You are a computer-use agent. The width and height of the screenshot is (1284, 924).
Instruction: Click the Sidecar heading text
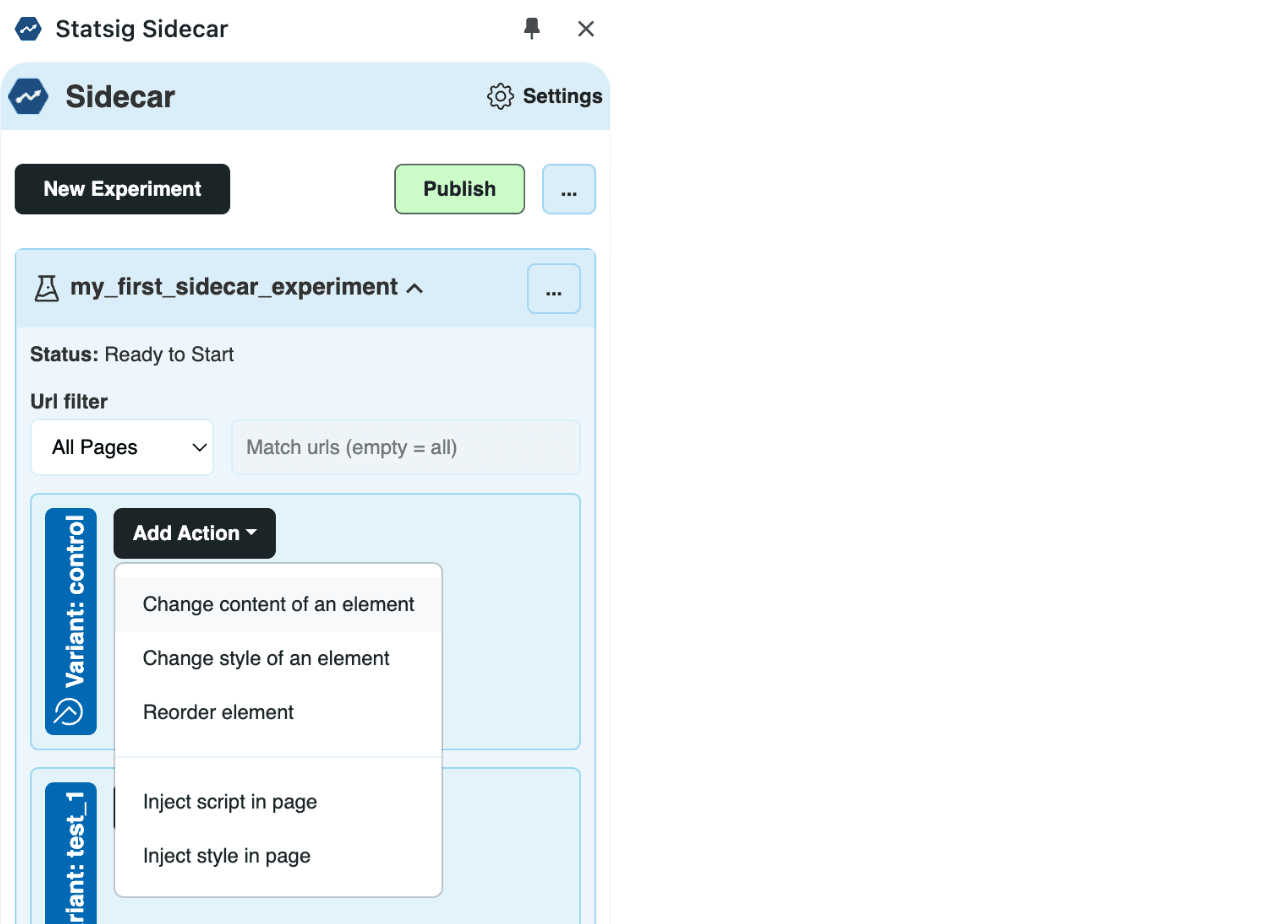pyautogui.click(x=120, y=97)
